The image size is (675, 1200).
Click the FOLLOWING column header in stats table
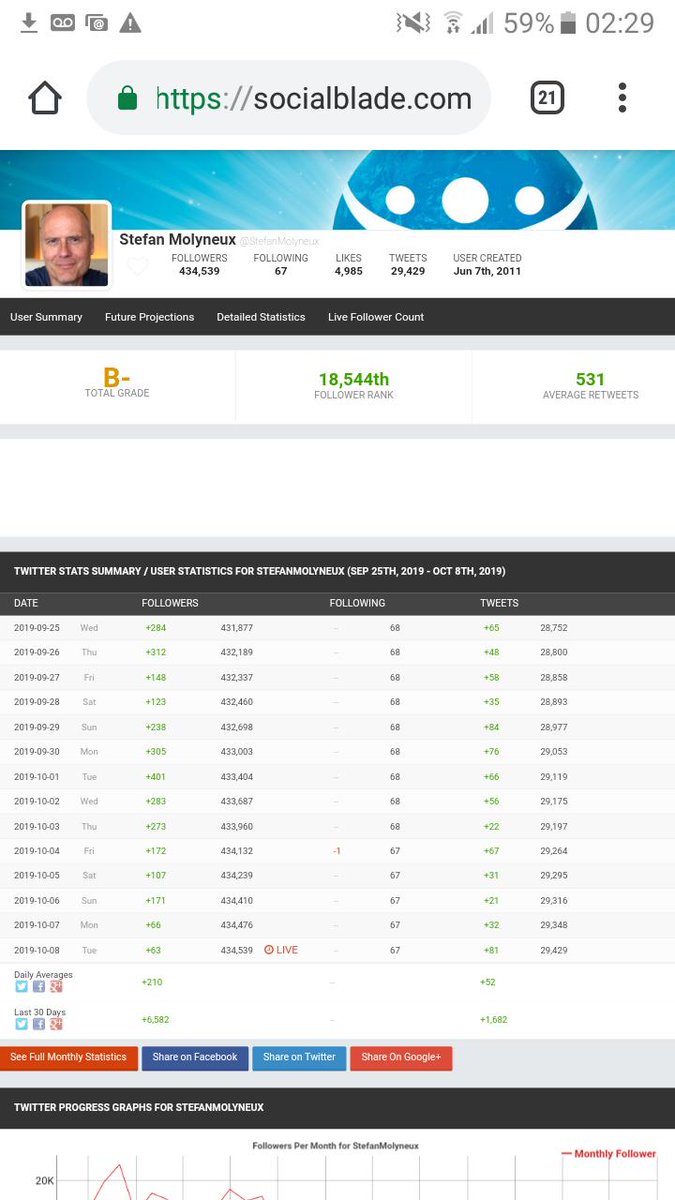pos(357,603)
